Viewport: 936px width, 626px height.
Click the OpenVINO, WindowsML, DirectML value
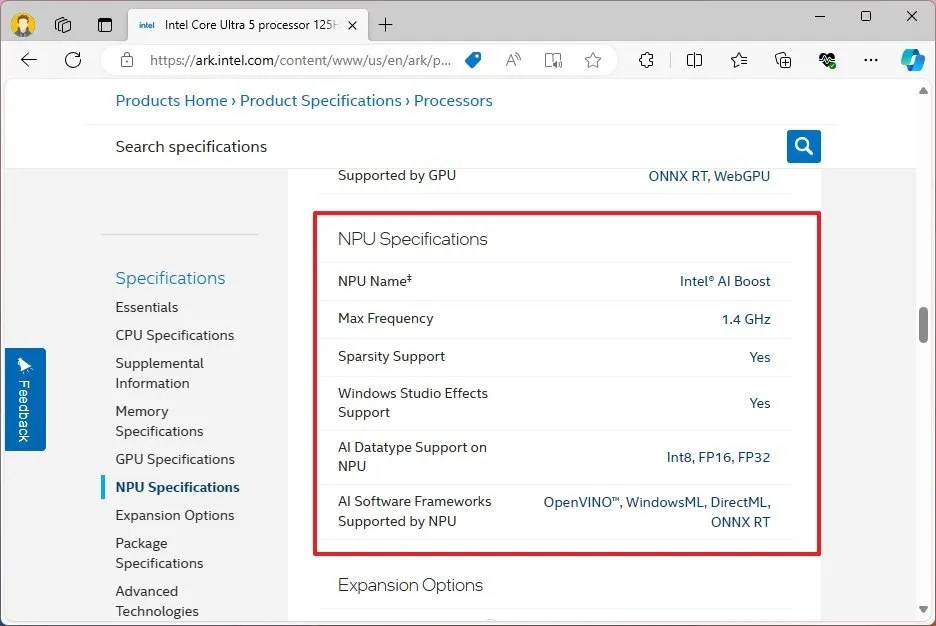click(657, 512)
